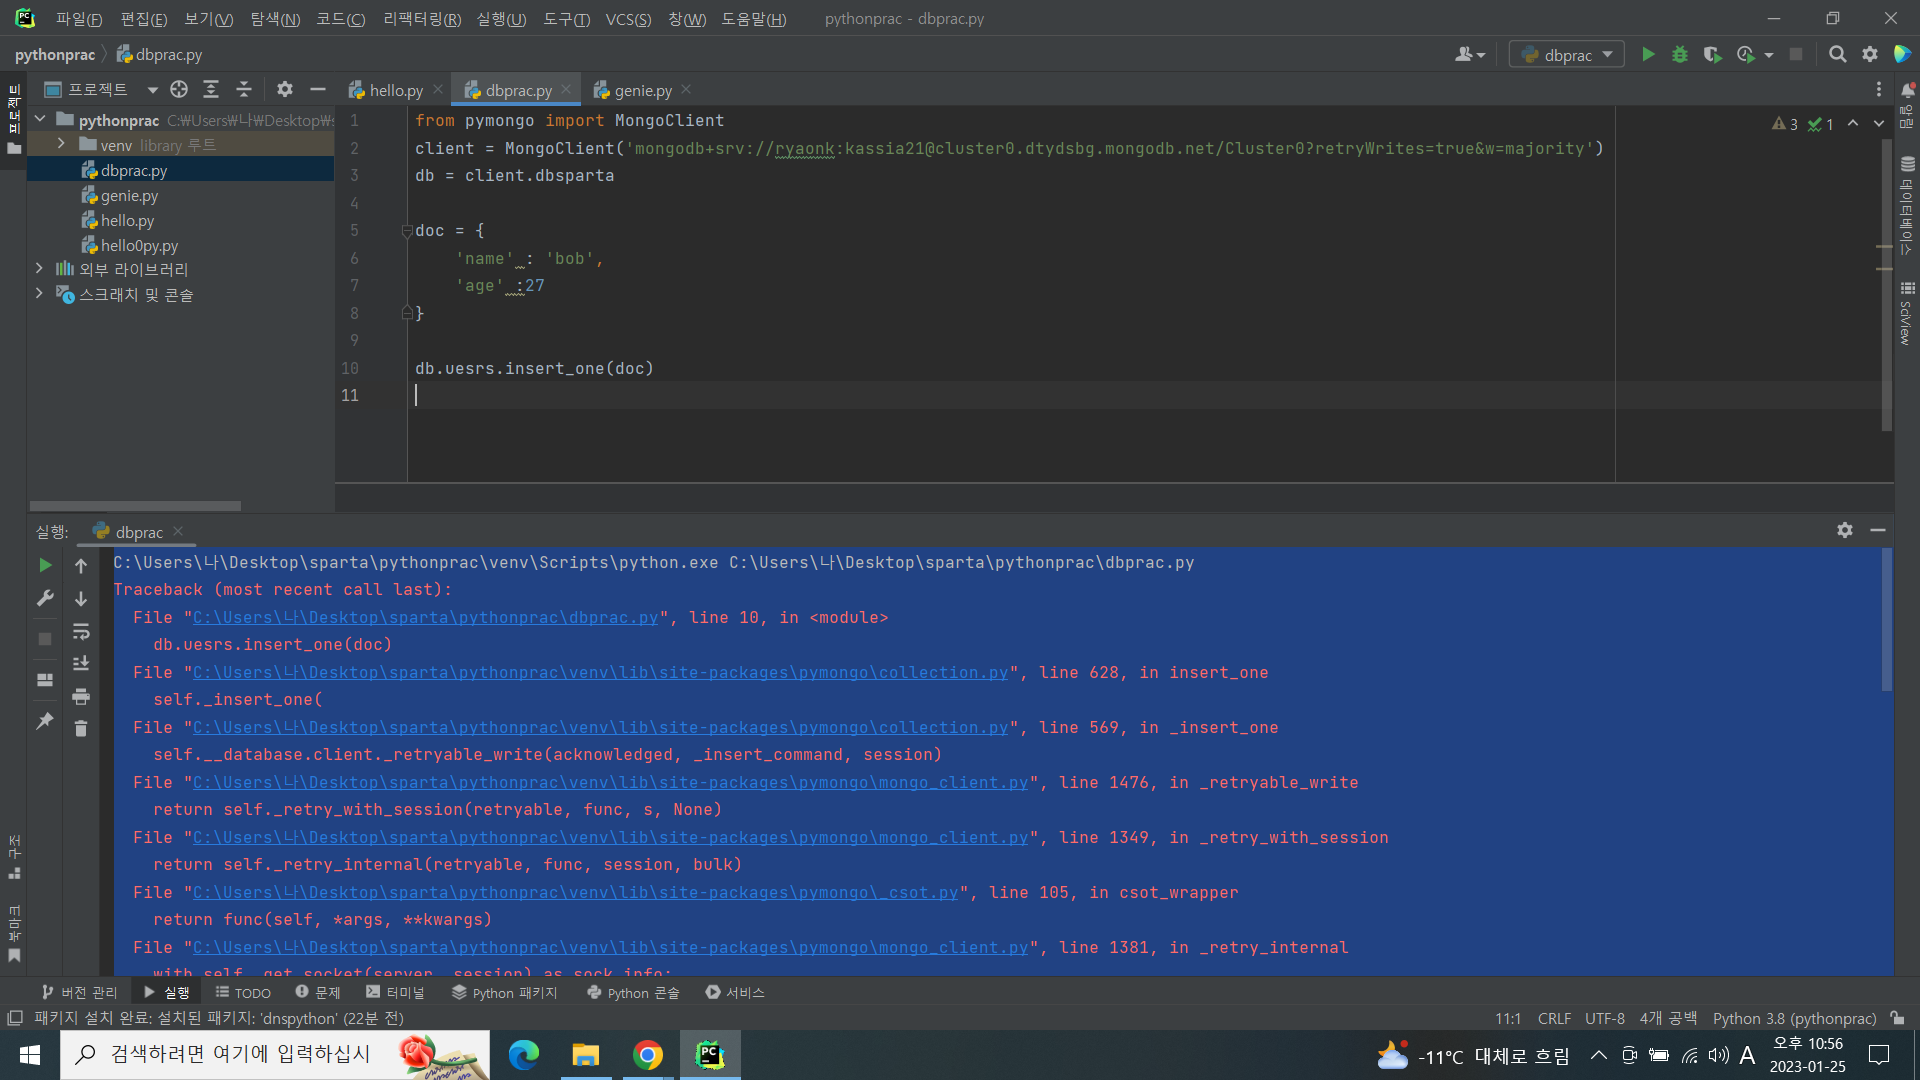Toggle soft-wrap in console output
Screen dimensions: 1920x1080
click(x=81, y=632)
